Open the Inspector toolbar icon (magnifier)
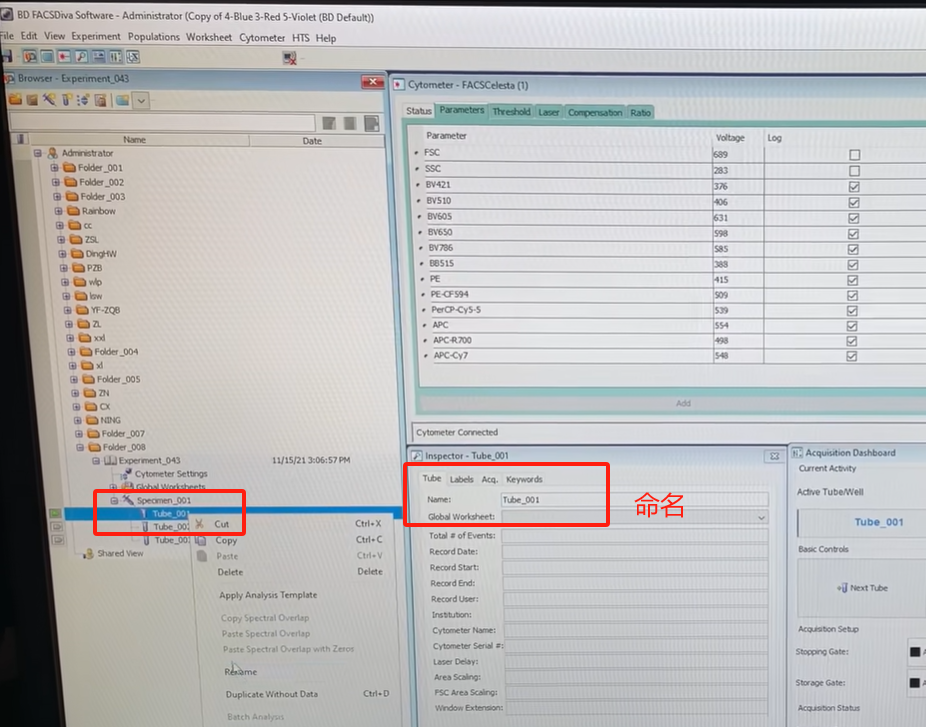This screenshot has height=727, width=926. (81, 57)
